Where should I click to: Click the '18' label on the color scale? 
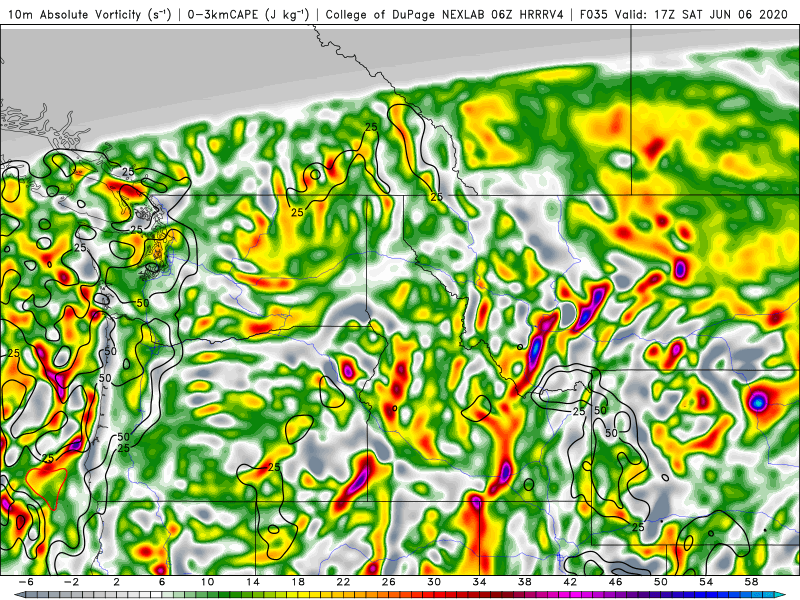[x=298, y=582]
